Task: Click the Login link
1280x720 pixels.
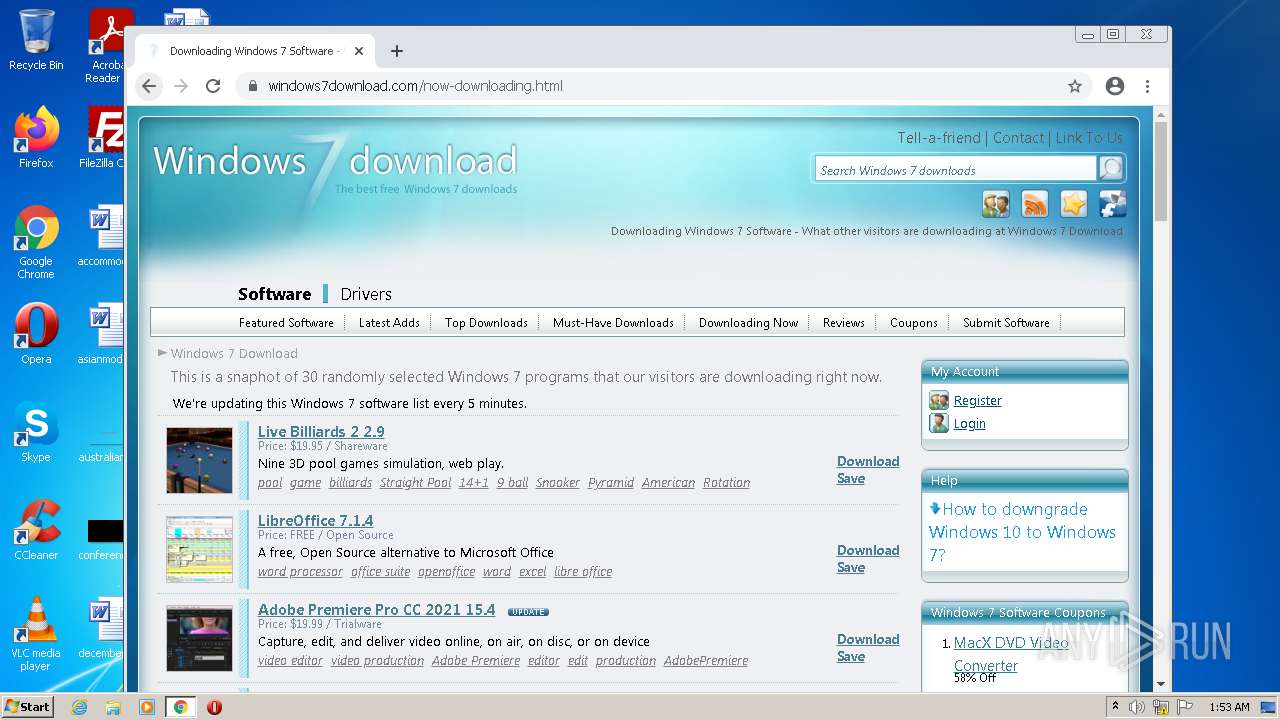Action: point(969,423)
